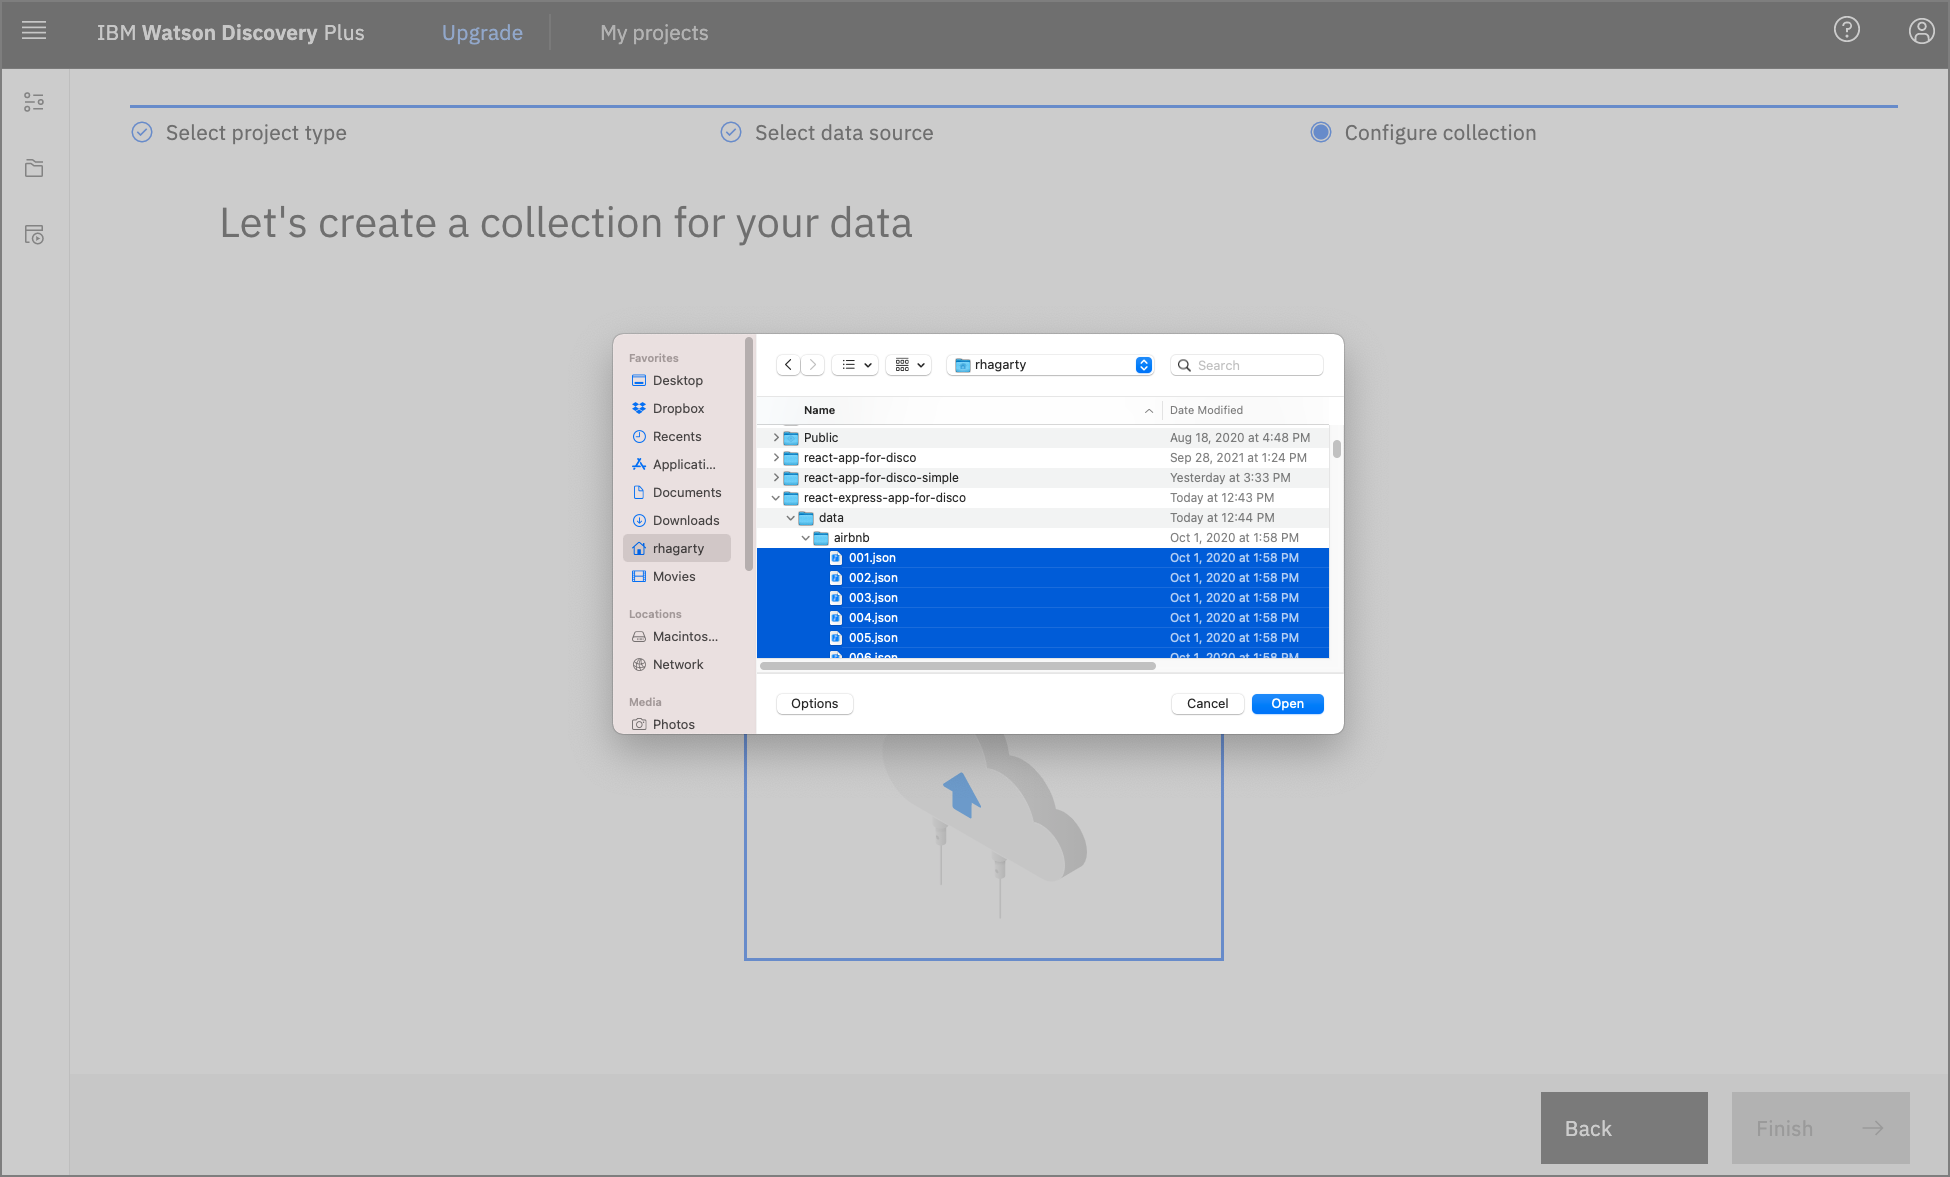Viewport: 1950px width, 1177px height.
Task: Click the help question mark icon
Action: 1848,33
